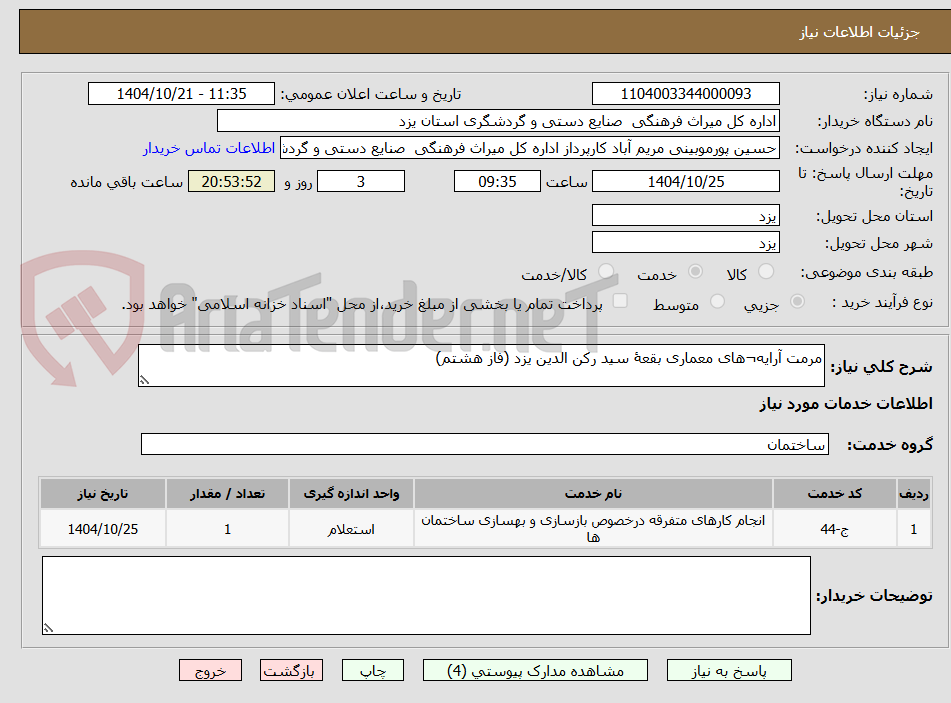951x703 pixels.
Task: Open the اطلاعات تماس خریدار link
Action: click(209, 148)
